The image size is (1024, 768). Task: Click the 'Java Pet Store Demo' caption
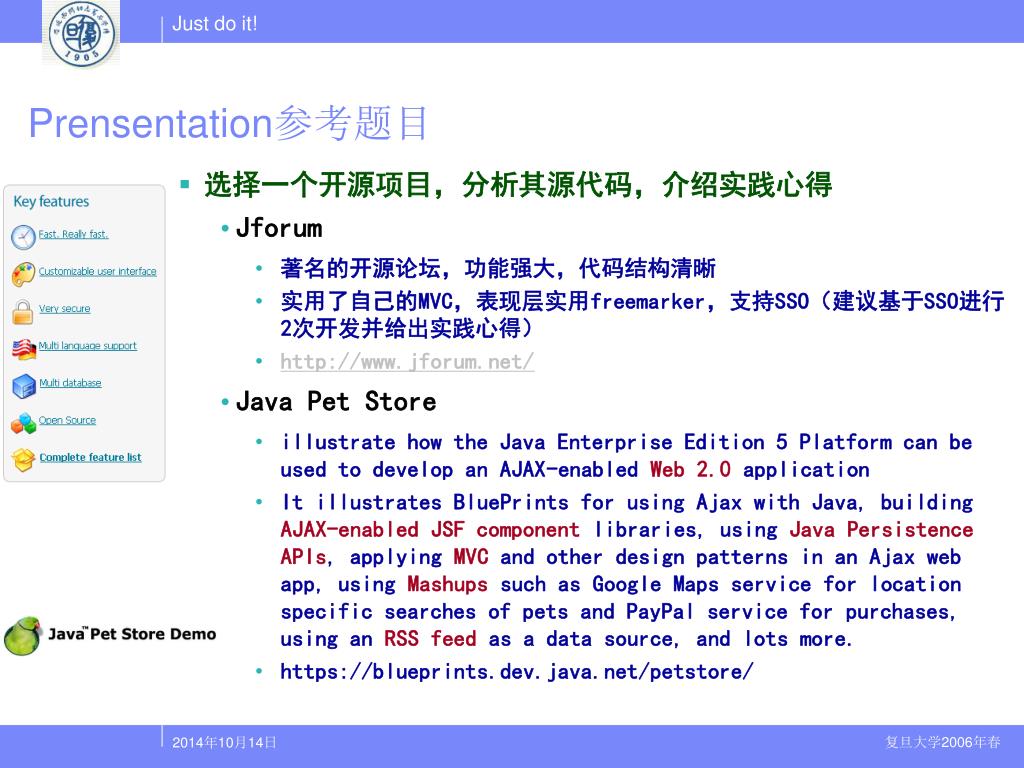point(132,634)
